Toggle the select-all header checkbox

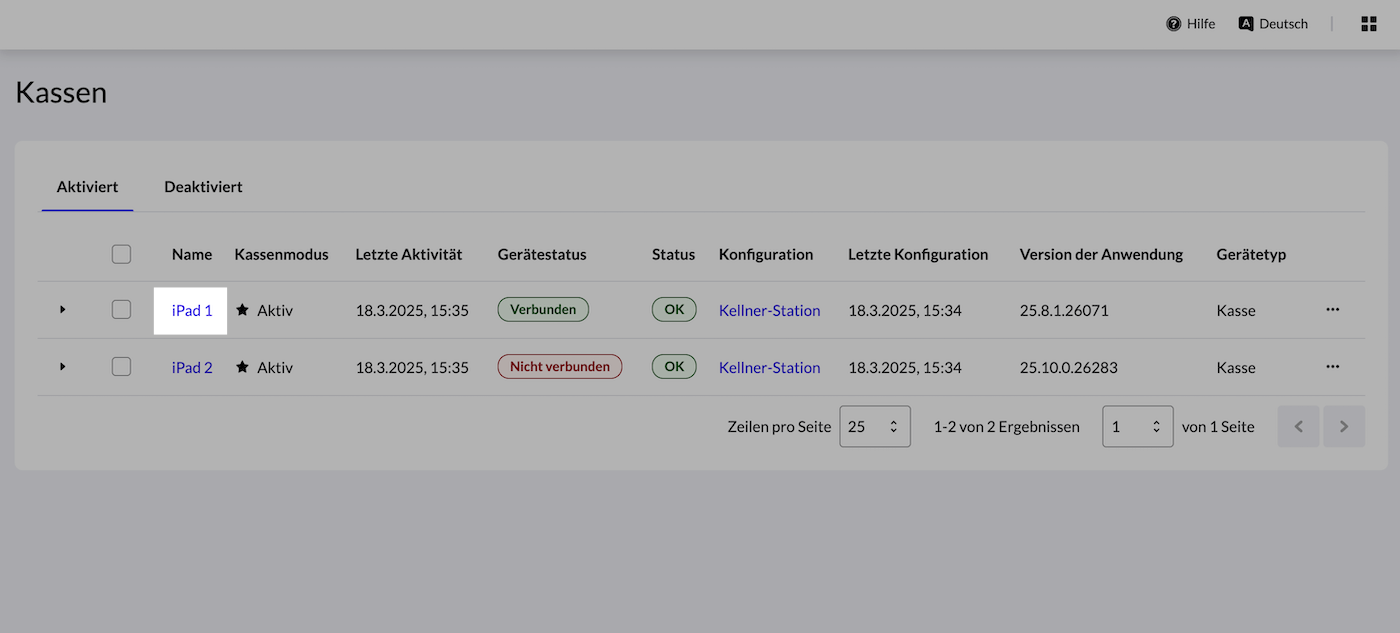pyautogui.click(x=121, y=254)
